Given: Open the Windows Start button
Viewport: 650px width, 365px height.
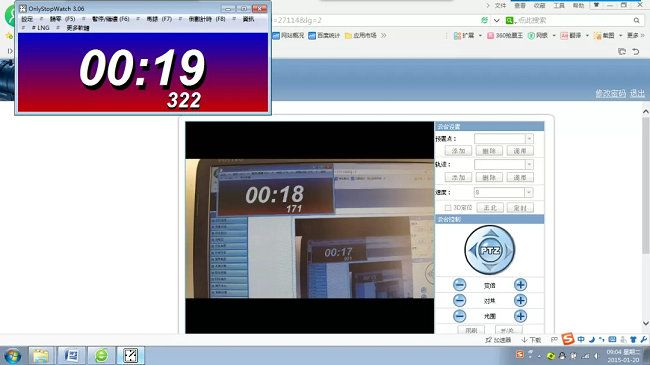Looking at the screenshot, I should tap(12, 356).
